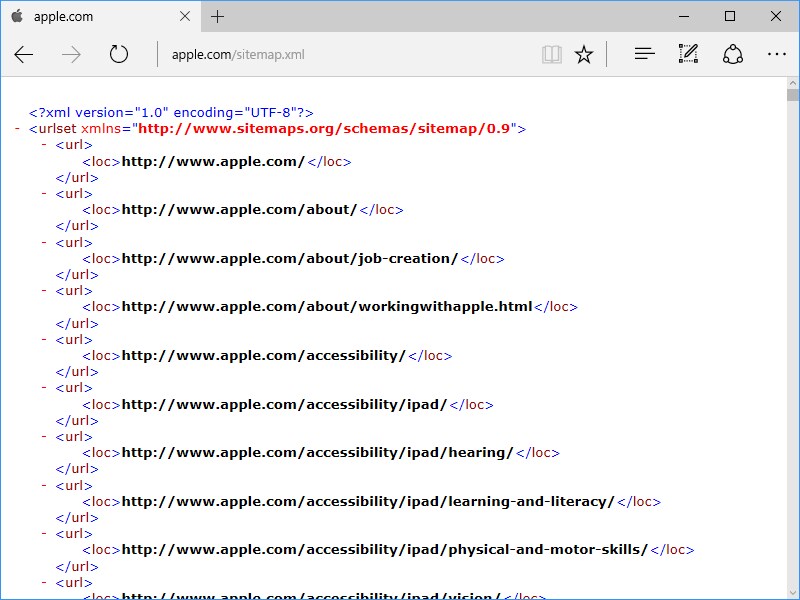Open the Share icon
The image size is (800, 600).
pyautogui.click(x=733, y=54)
